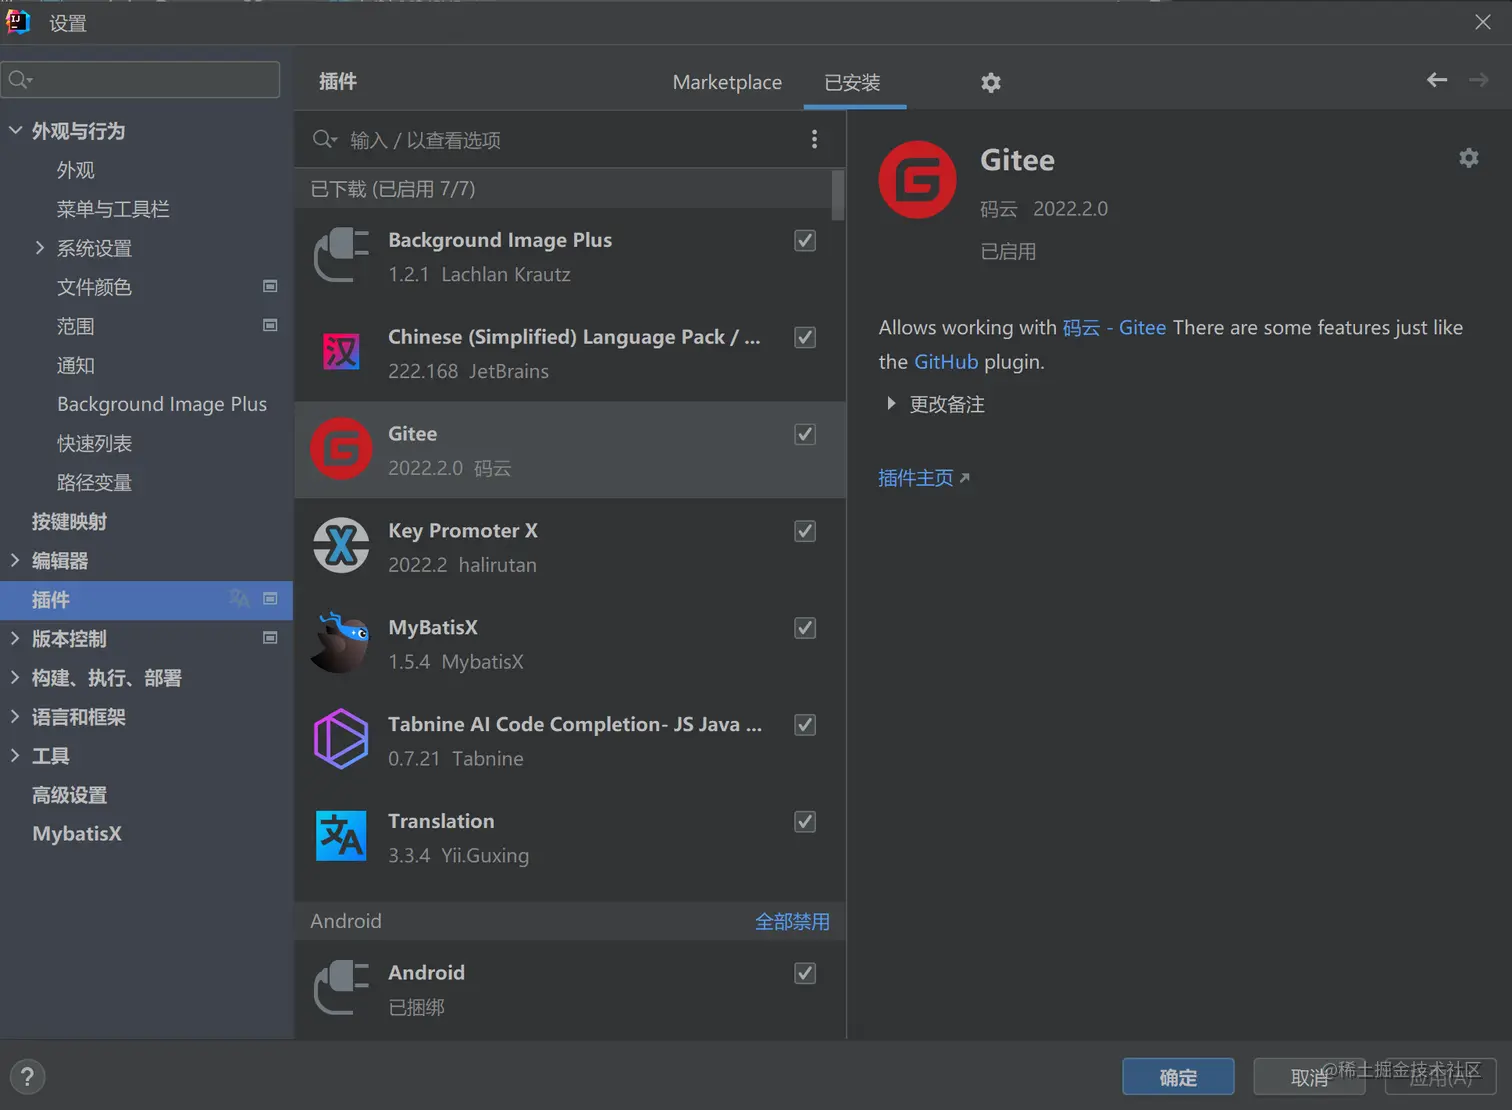Click the Translation plugin icon

point(341,836)
